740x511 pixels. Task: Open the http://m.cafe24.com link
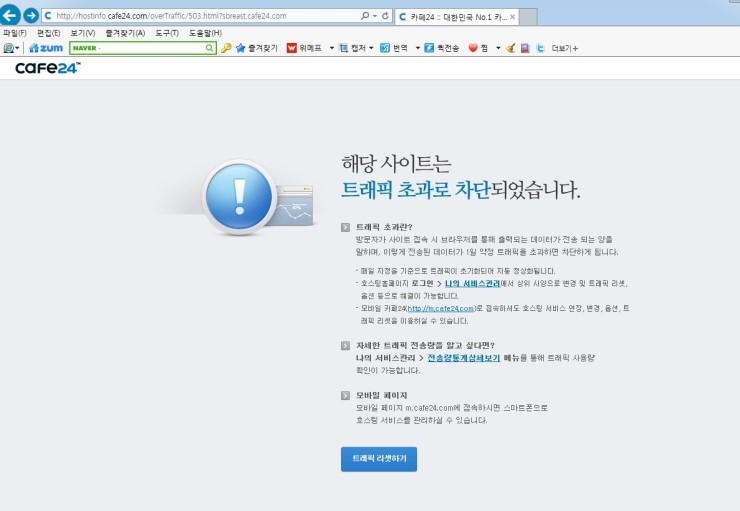[440, 309]
